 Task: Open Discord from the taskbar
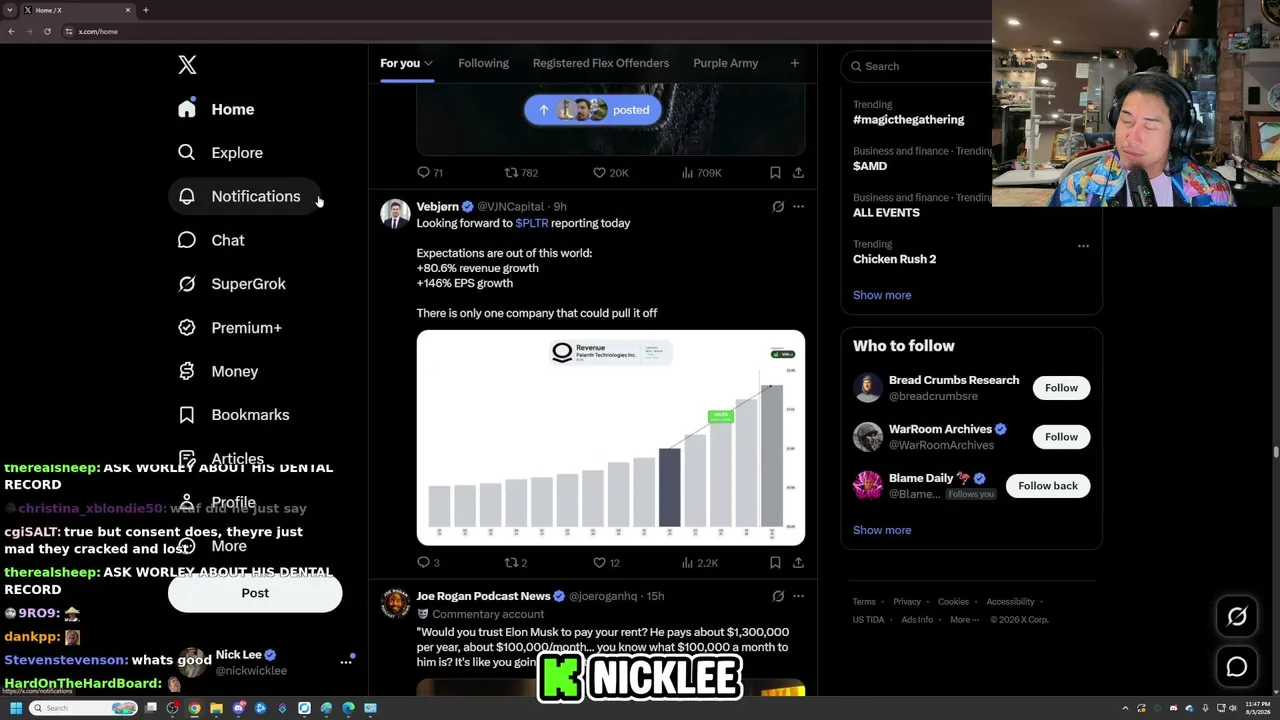(239, 708)
